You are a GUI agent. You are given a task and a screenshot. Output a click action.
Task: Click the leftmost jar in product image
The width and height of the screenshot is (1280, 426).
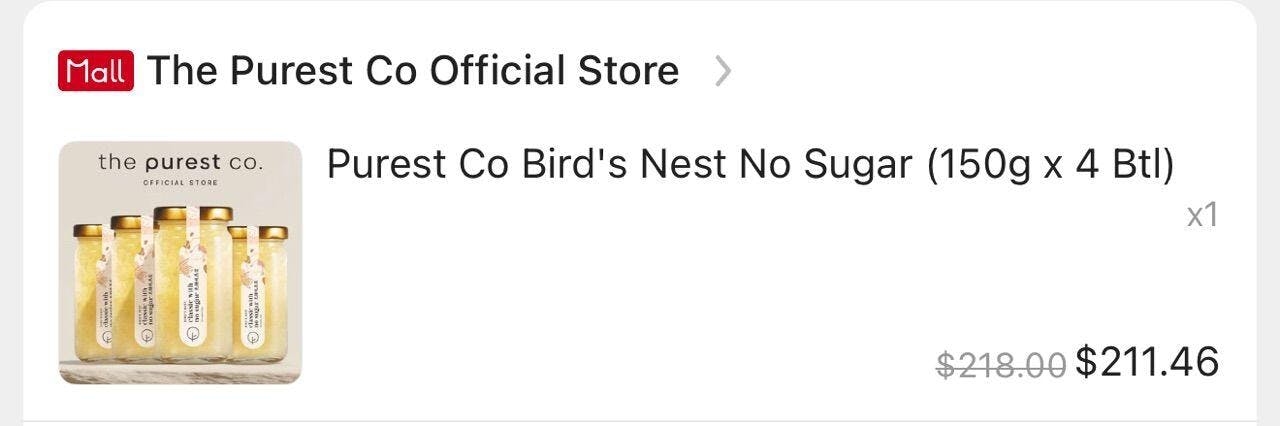click(x=90, y=295)
